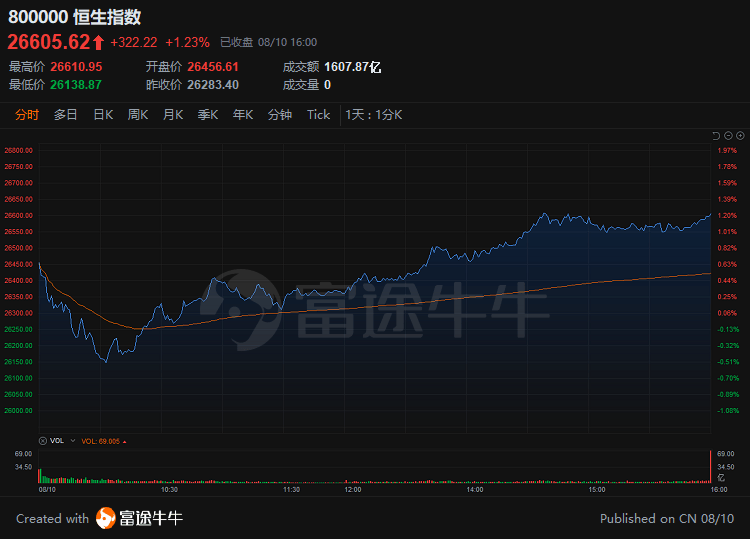
Task: Click the 16:00 time axis label
Action: click(x=719, y=490)
